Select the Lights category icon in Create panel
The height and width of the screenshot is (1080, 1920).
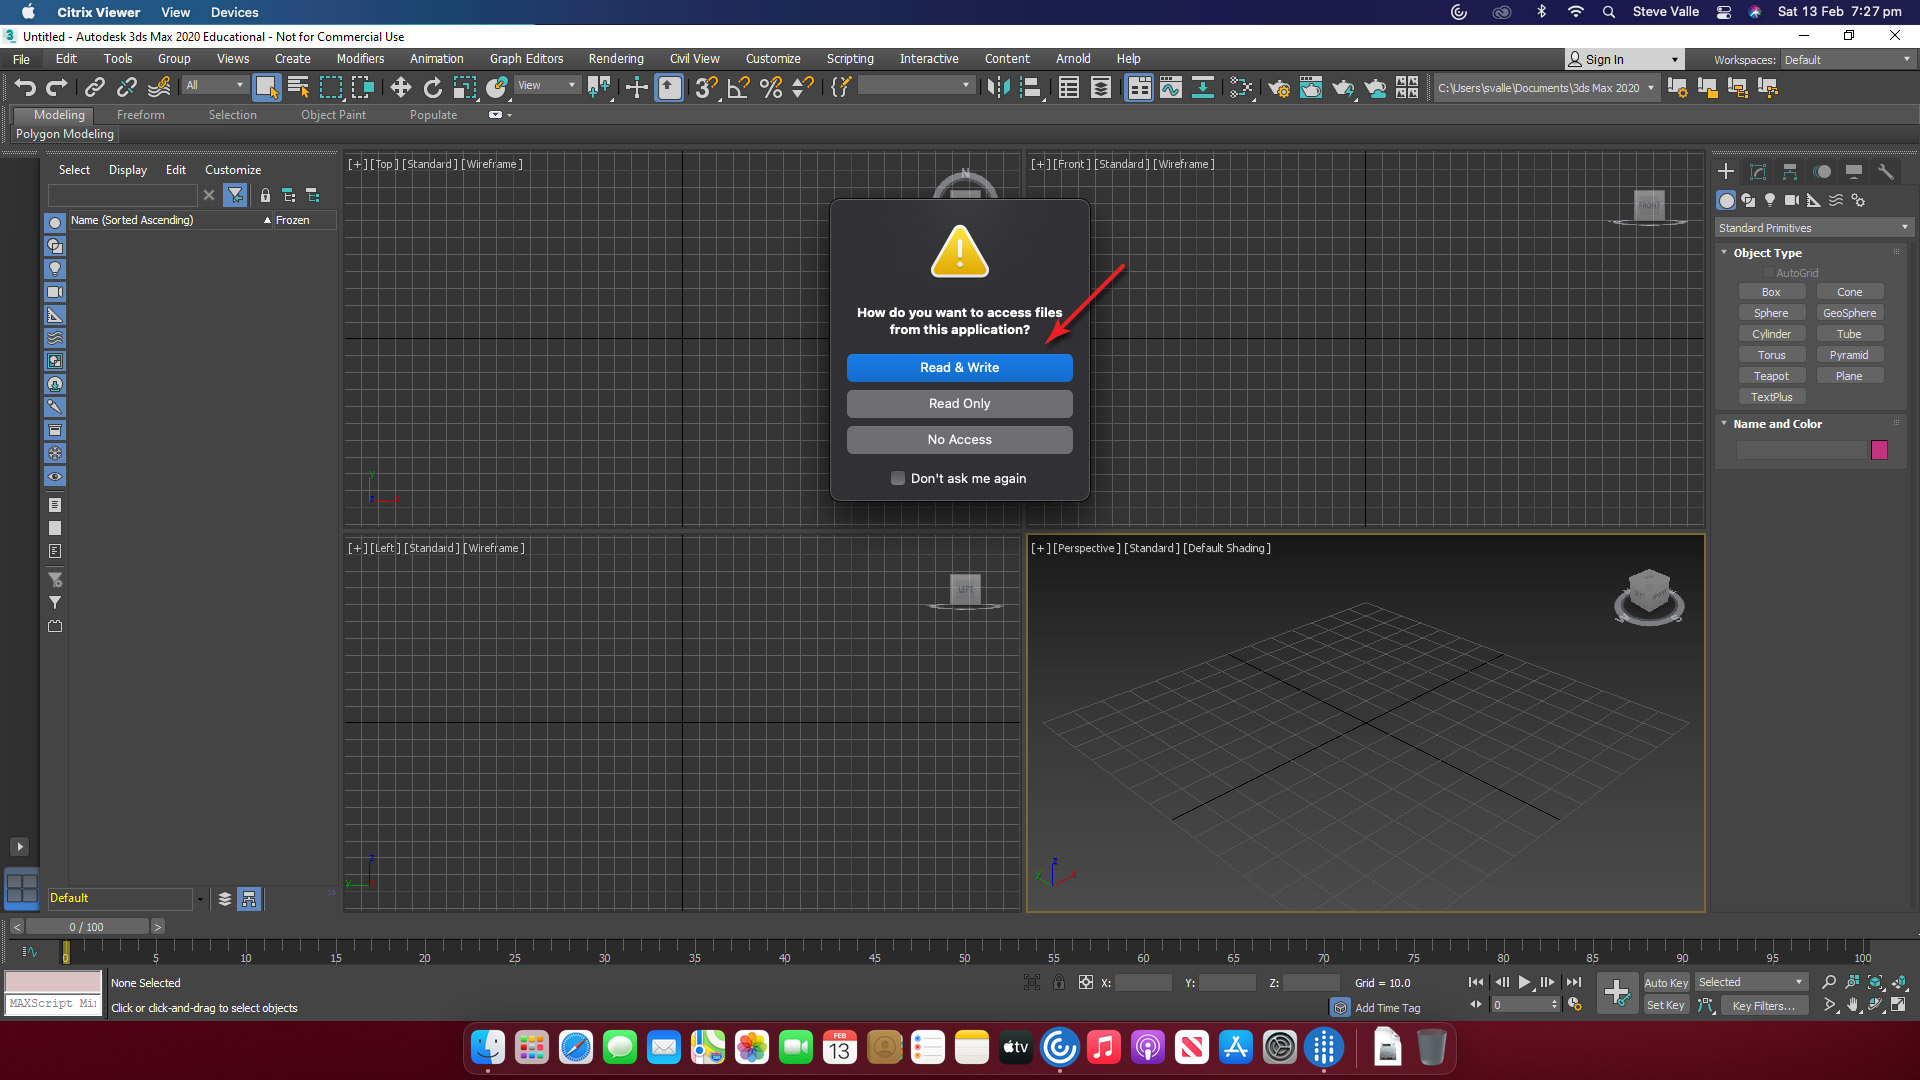[1770, 201]
